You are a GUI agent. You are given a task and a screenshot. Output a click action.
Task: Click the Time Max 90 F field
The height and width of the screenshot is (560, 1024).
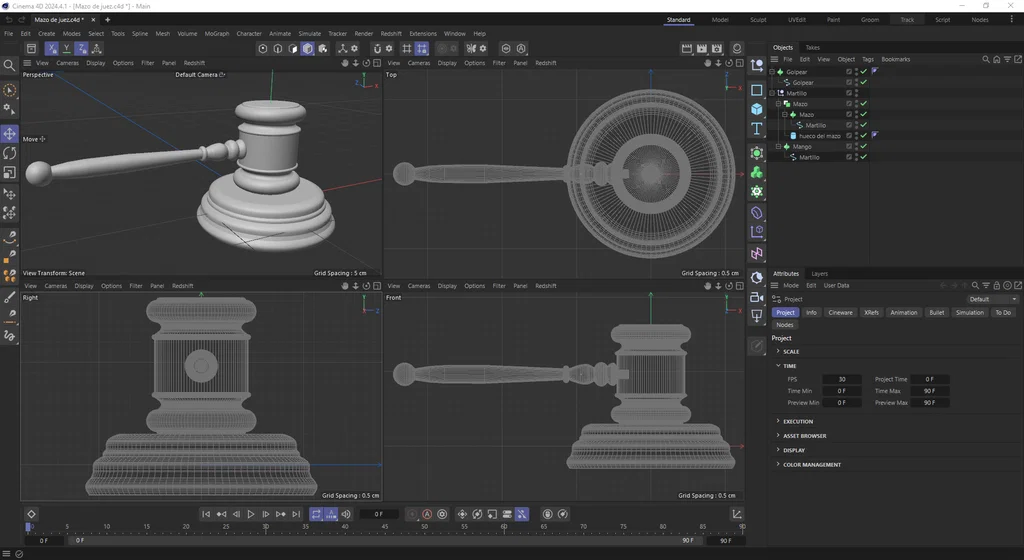(929, 391)
